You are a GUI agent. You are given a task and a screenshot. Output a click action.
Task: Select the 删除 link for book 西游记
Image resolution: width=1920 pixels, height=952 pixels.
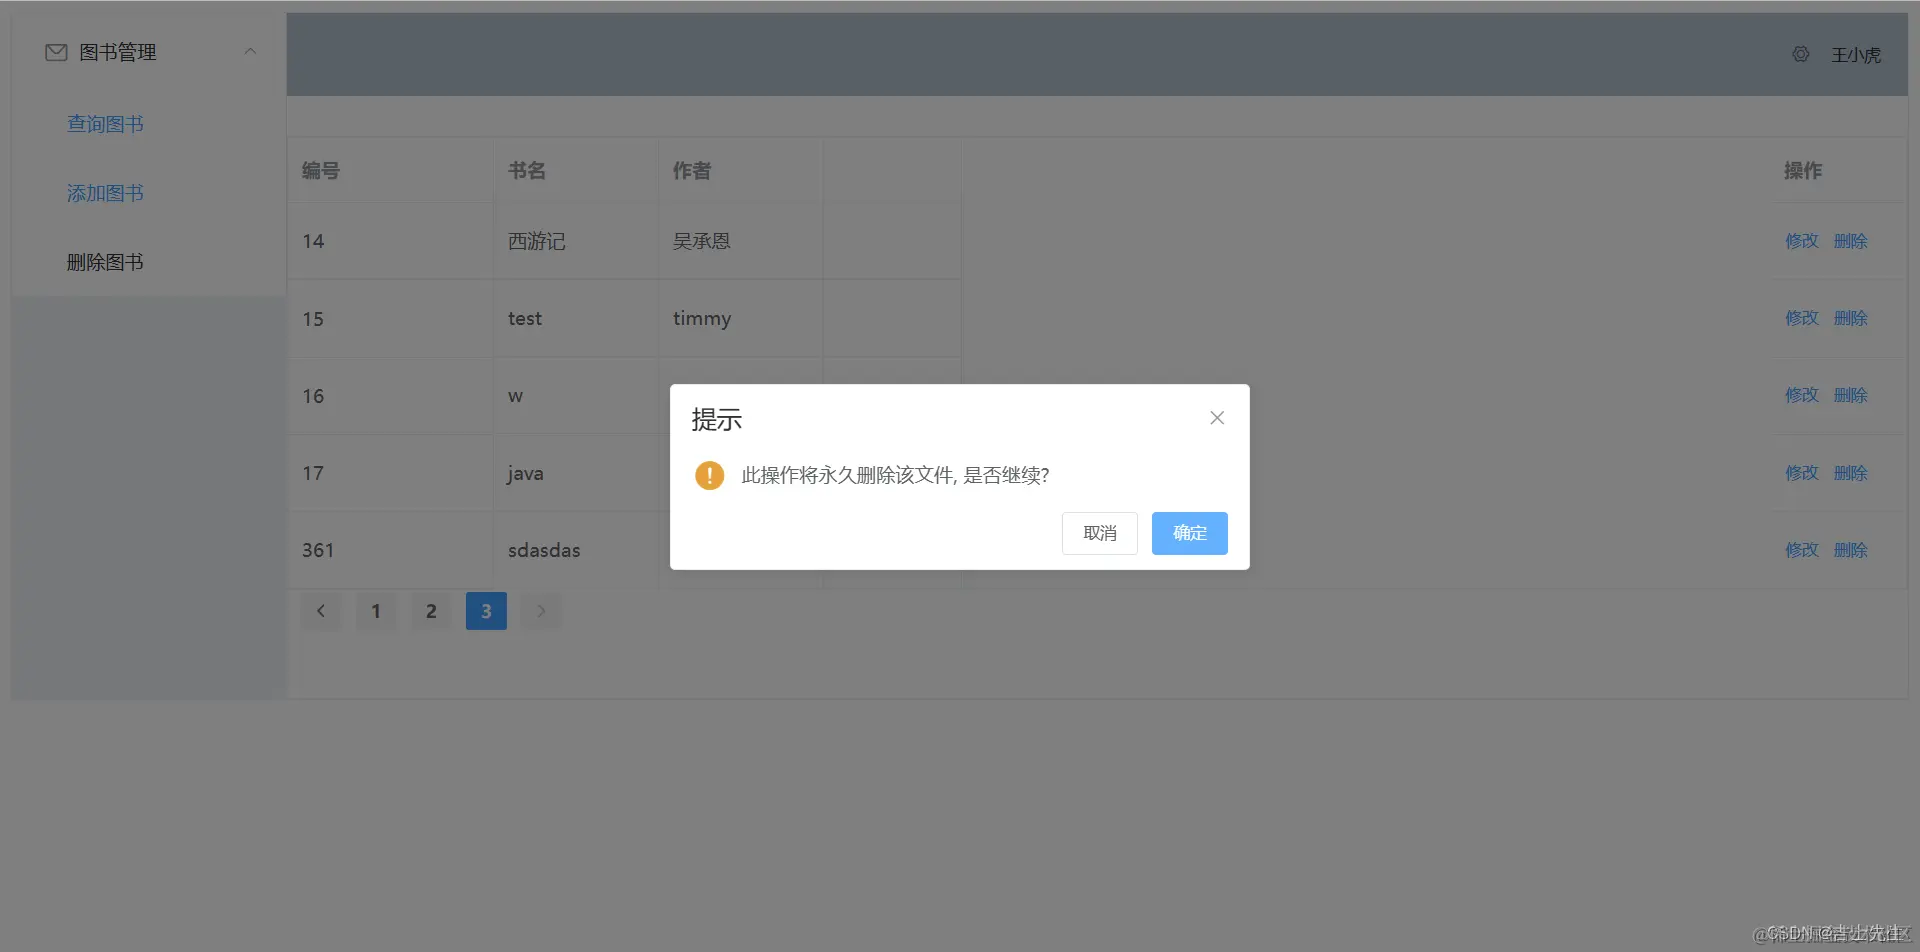tap(1851, 240)
